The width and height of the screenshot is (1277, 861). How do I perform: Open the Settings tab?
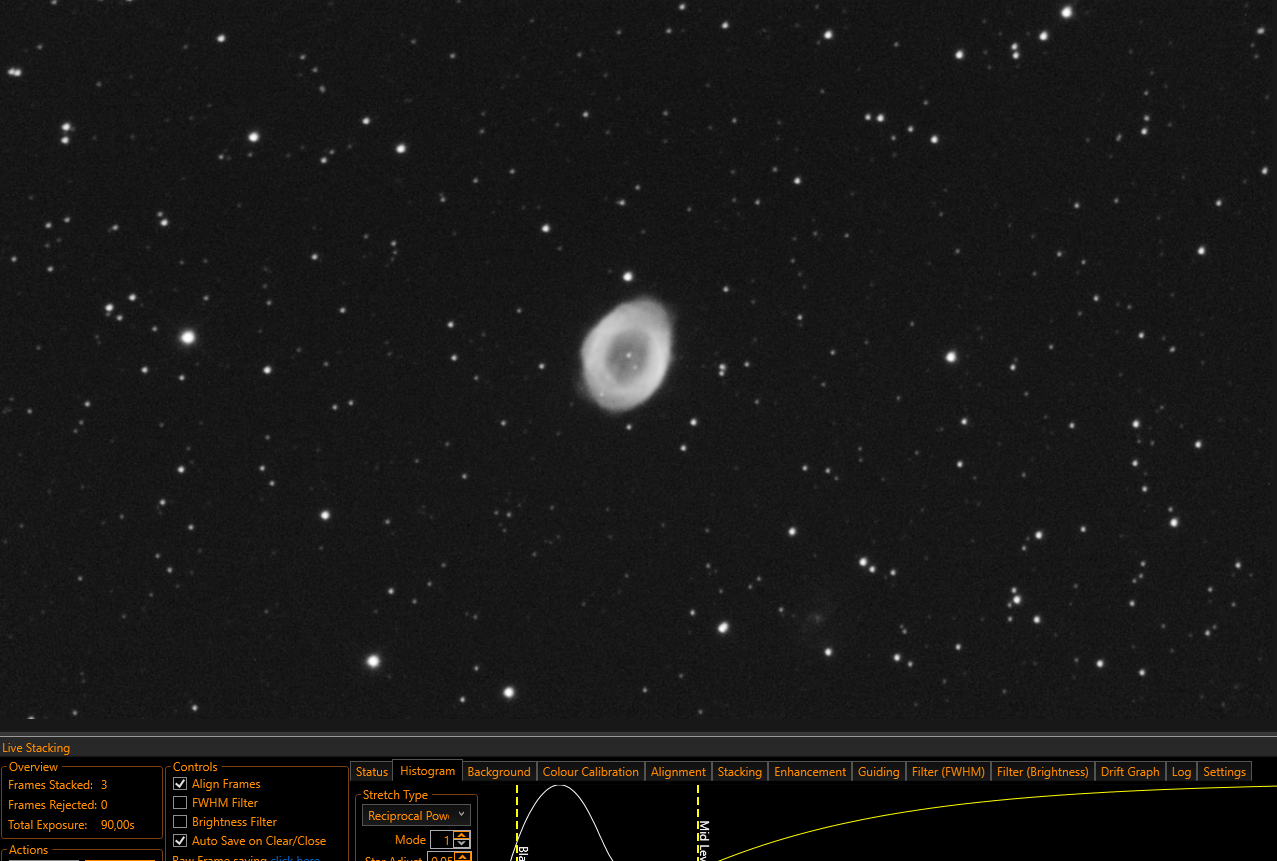point(1224,772)
